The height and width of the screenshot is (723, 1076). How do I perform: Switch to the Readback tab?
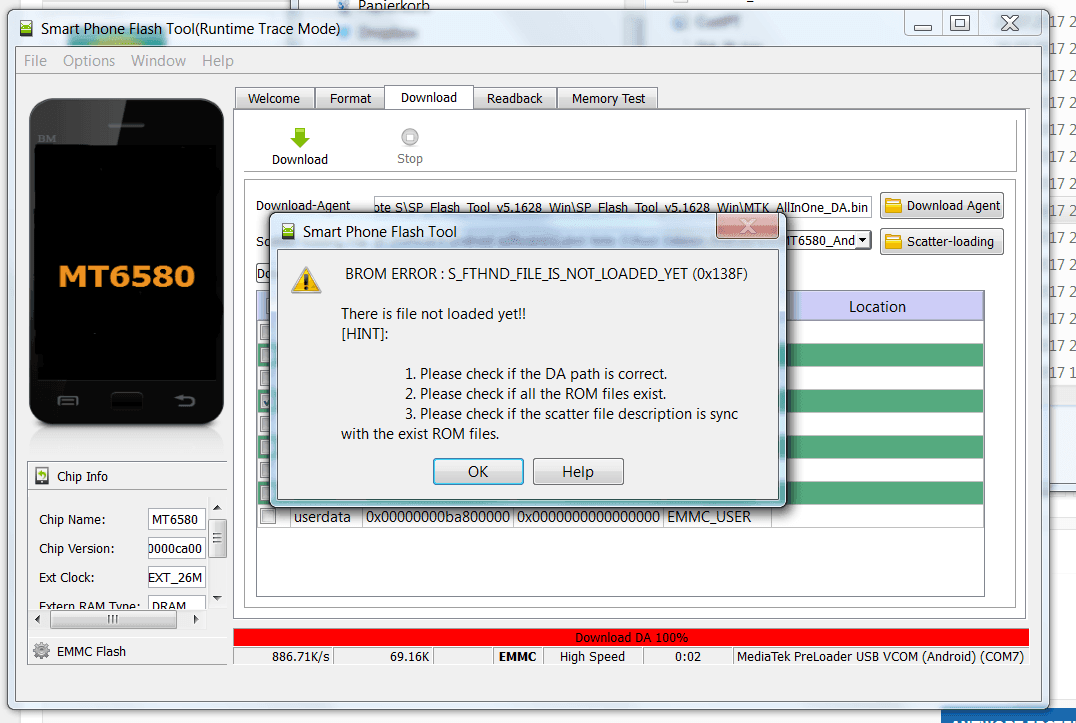515,98
